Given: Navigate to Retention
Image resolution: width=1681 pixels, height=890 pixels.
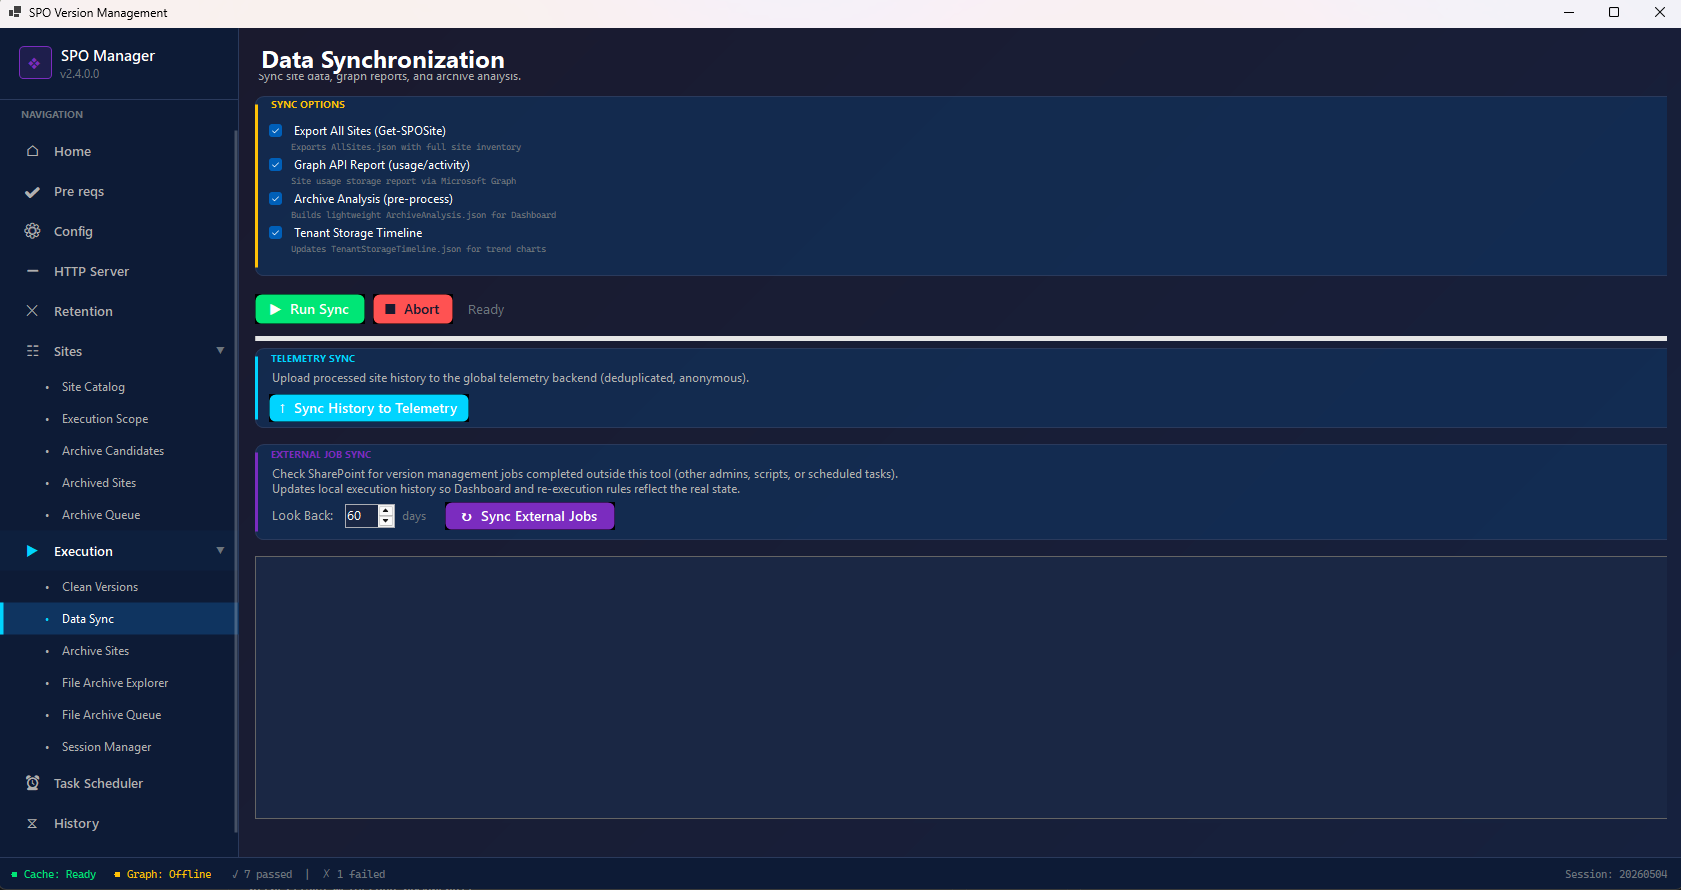Looking at the screenshot, I should [118, 311].
